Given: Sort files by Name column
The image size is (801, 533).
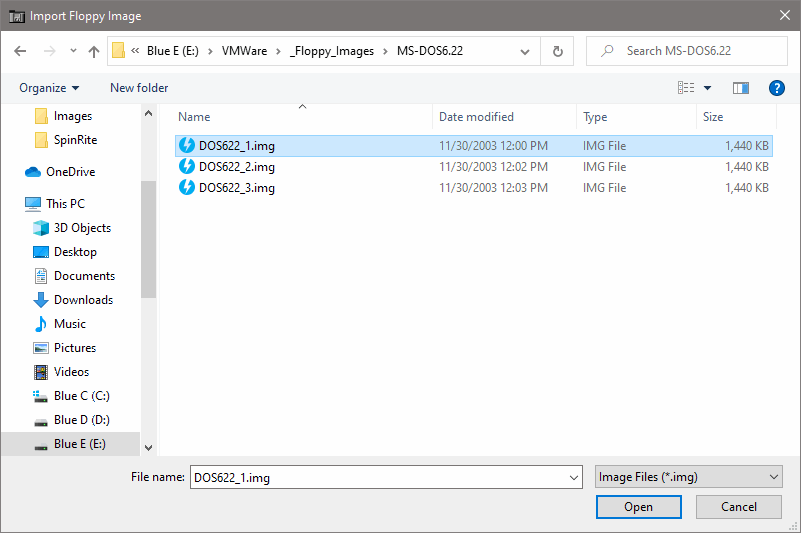Looking at the screenshot, I should click(x=194, y=117).
